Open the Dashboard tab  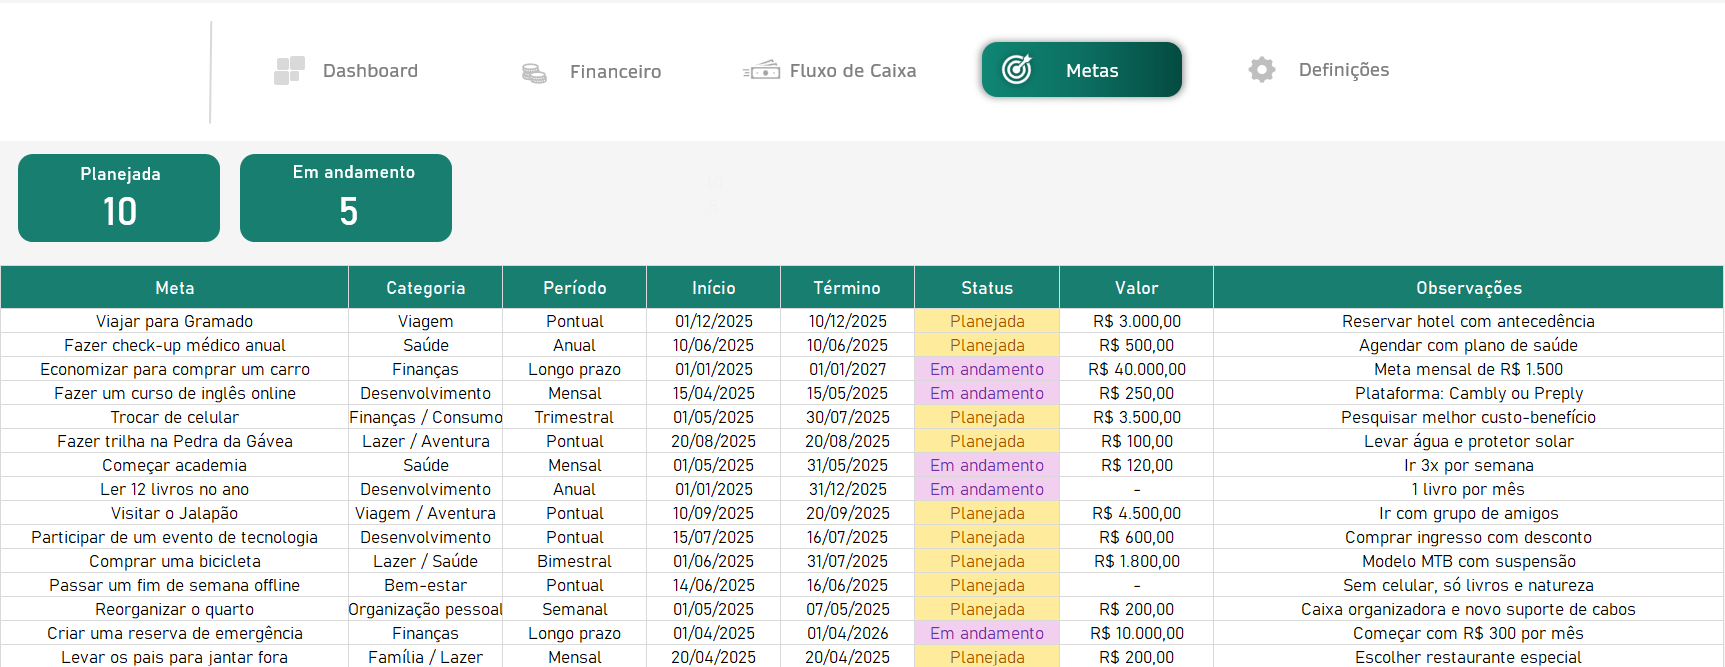pyautogui.click(x=370, y=71)
